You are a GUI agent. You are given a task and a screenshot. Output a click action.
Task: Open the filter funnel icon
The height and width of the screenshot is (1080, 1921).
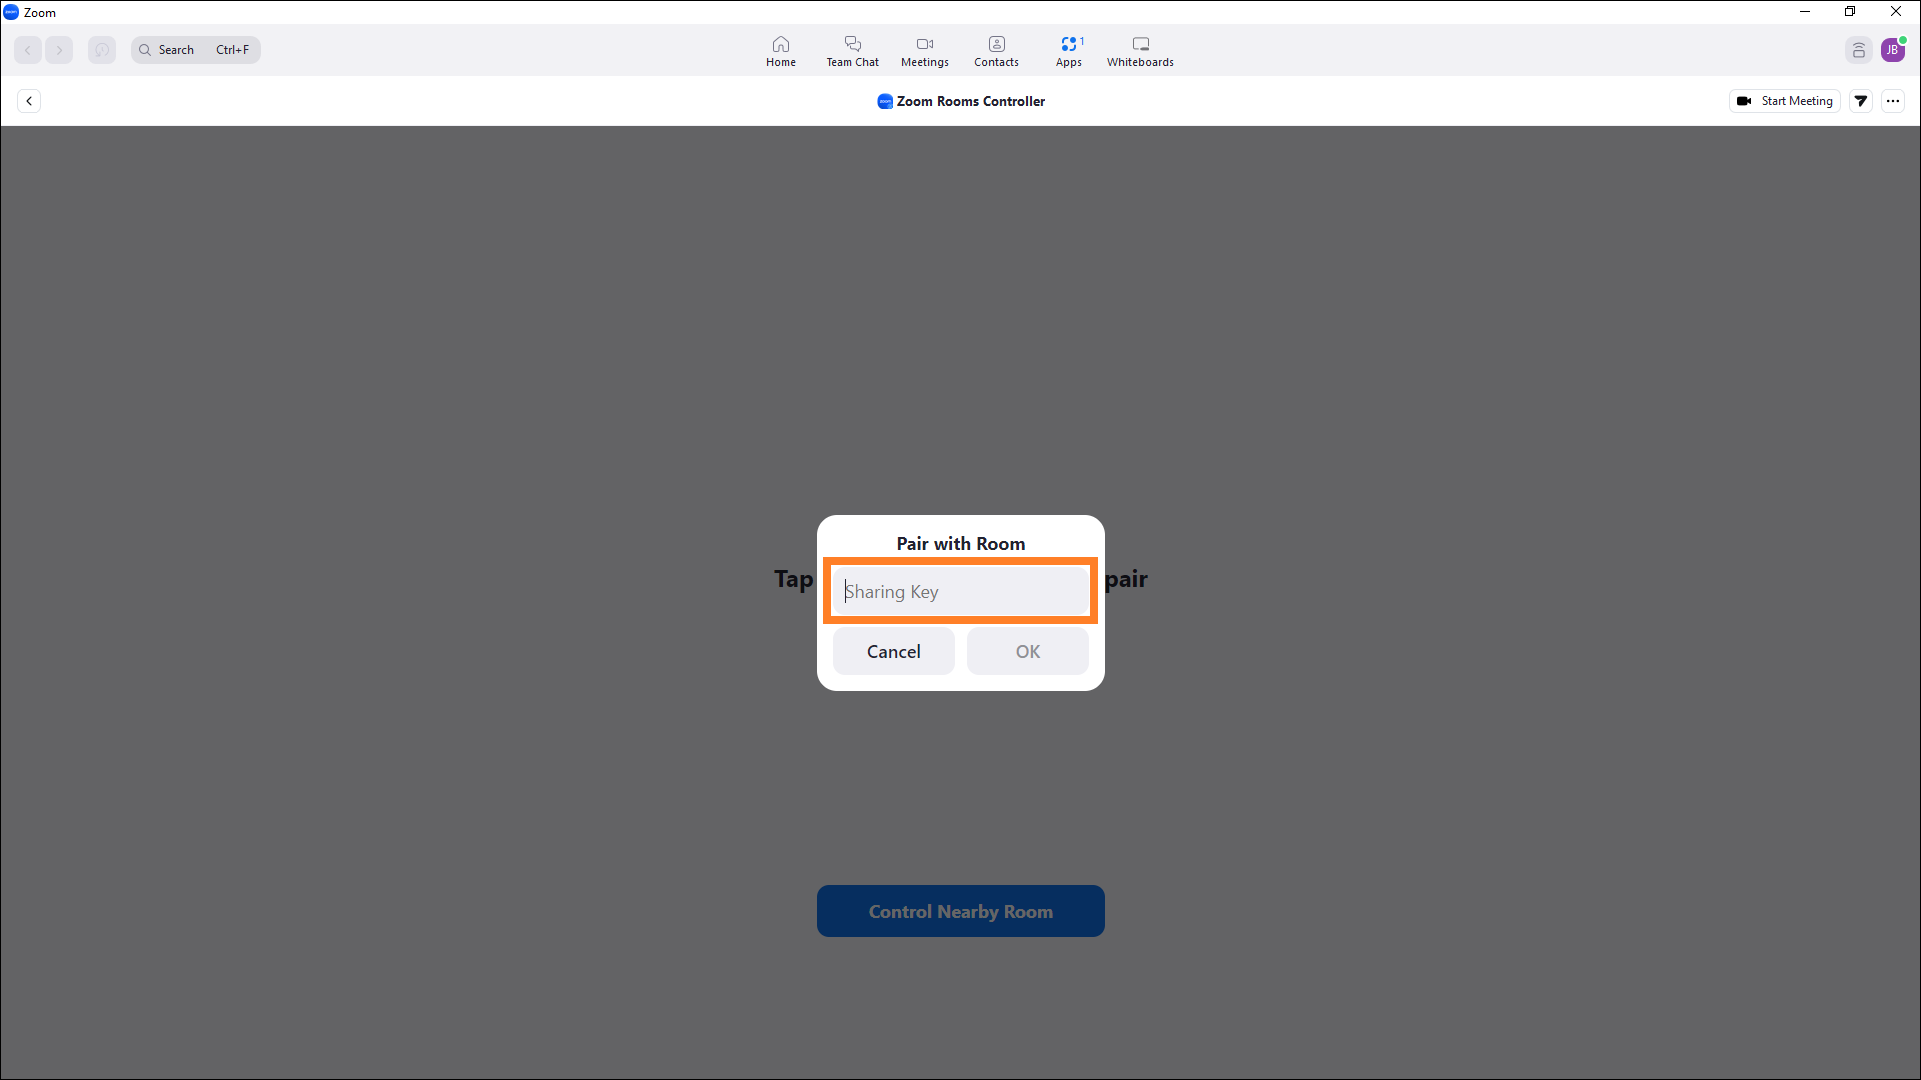pyautogui.click(x=1861, y=101)
